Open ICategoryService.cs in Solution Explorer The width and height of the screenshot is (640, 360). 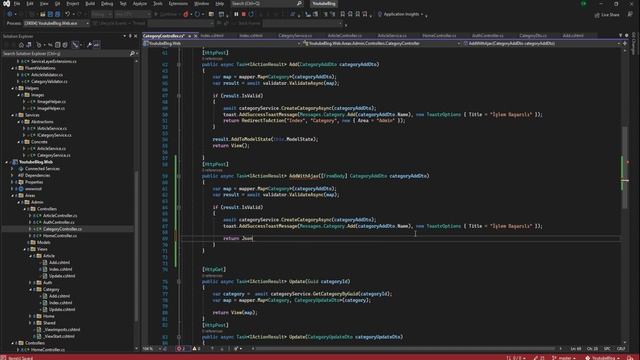click(x=54, y=135)
